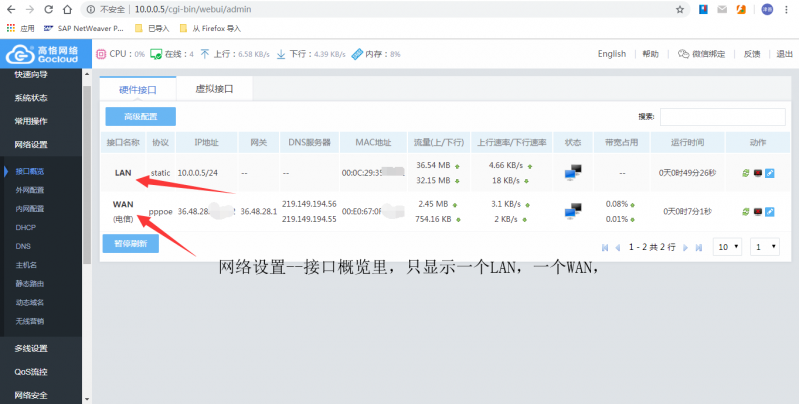
Task: Sort by 接口名称 column header
Action: tap(123, 143)
